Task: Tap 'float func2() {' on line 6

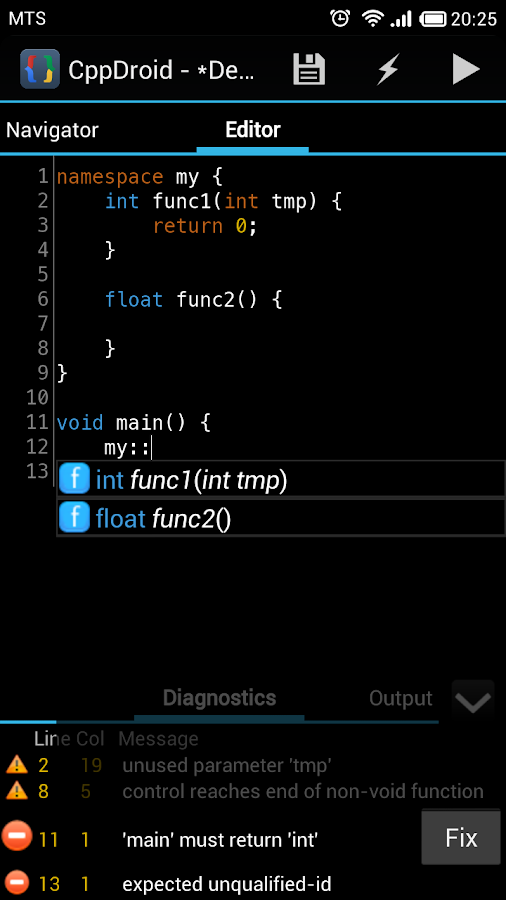Action: coord(194,300)
